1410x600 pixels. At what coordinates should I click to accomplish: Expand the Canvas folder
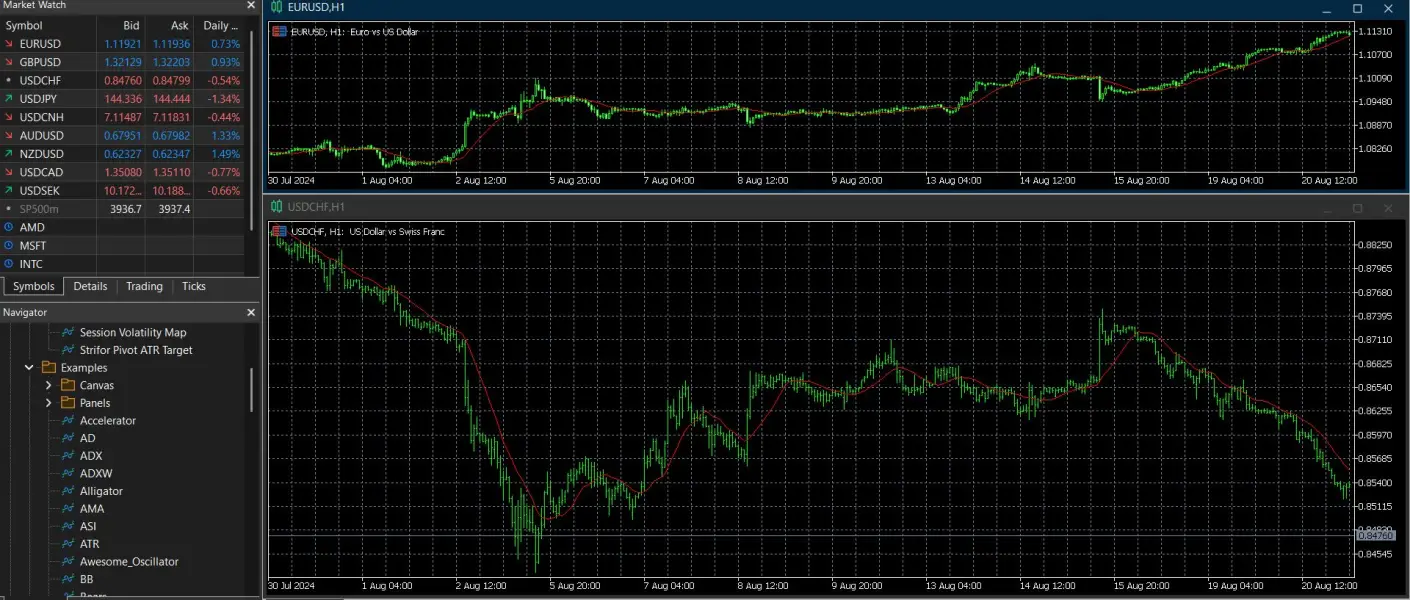click(x=48, y=385)
